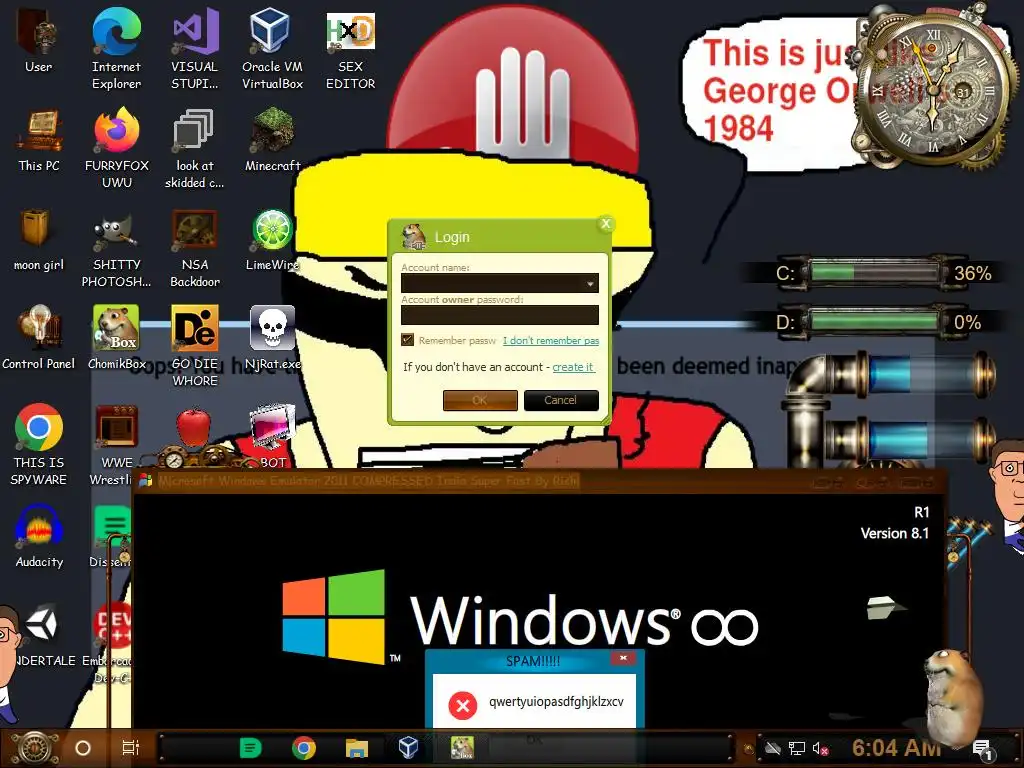Click the 'Version 8.1' text

(x=894, y=534)
